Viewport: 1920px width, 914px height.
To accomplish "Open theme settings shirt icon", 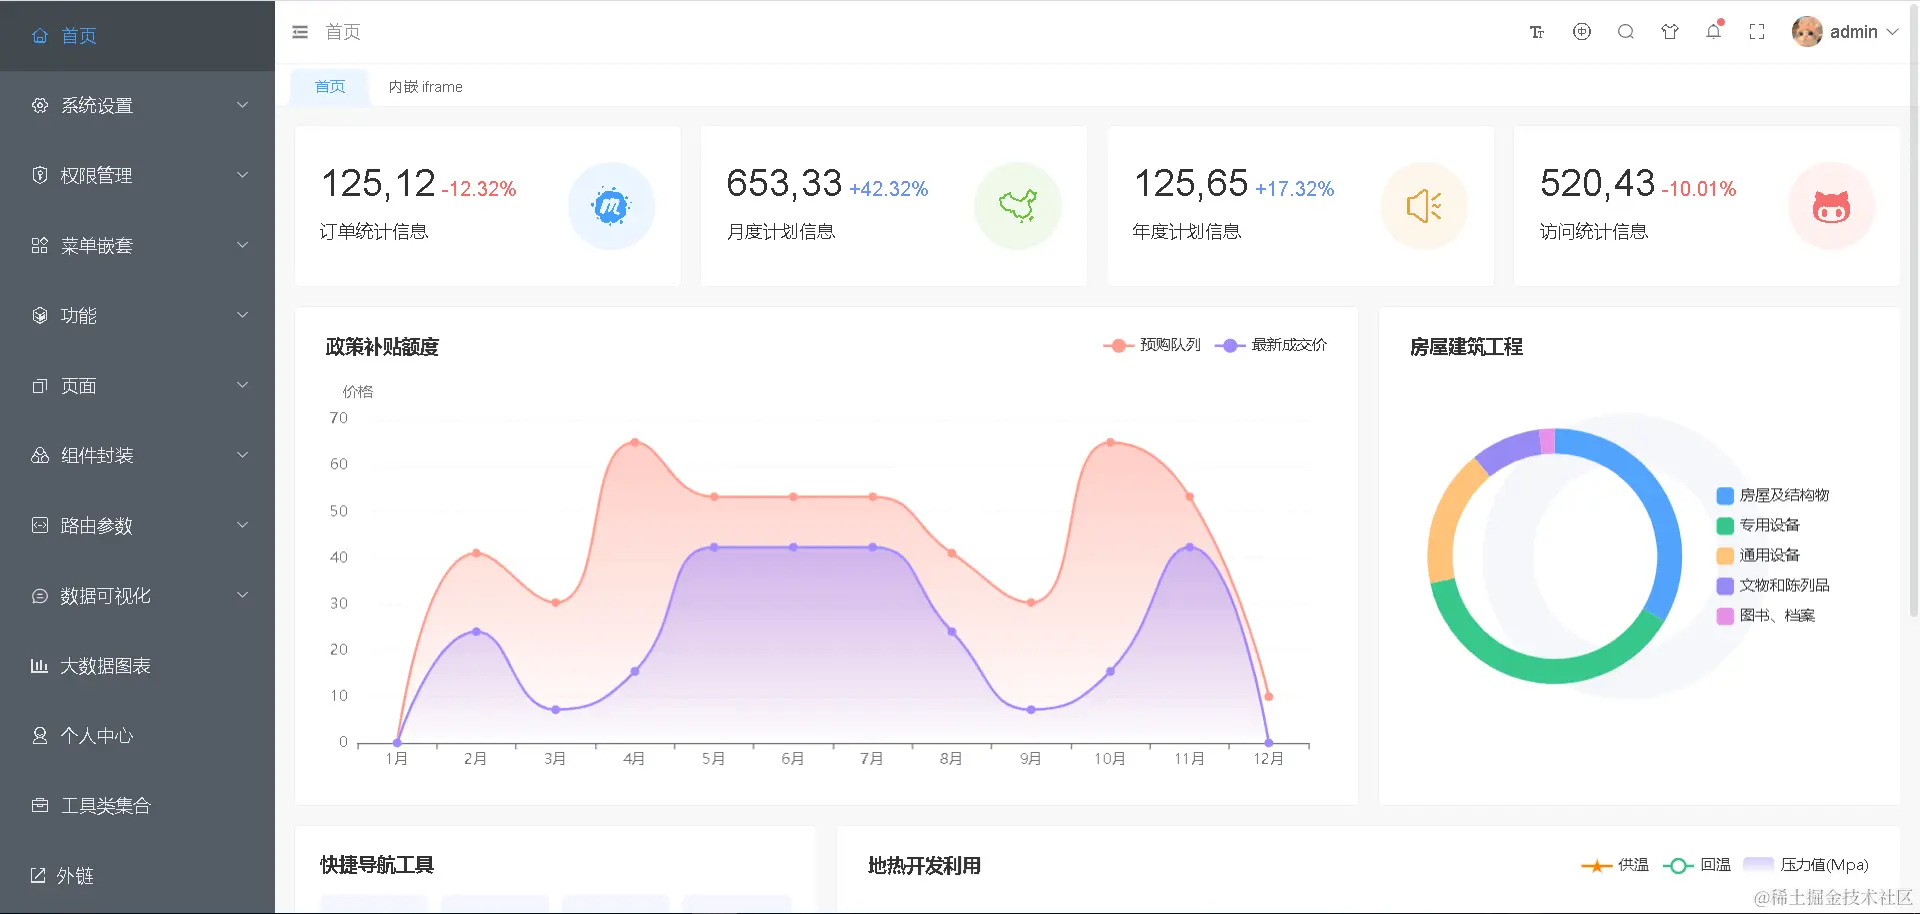I will click(x=1670, y=32).
